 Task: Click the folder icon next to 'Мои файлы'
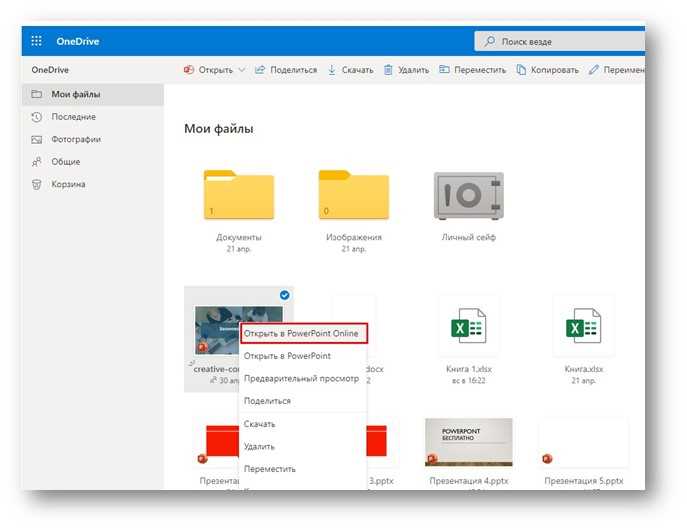click(37, 94)
